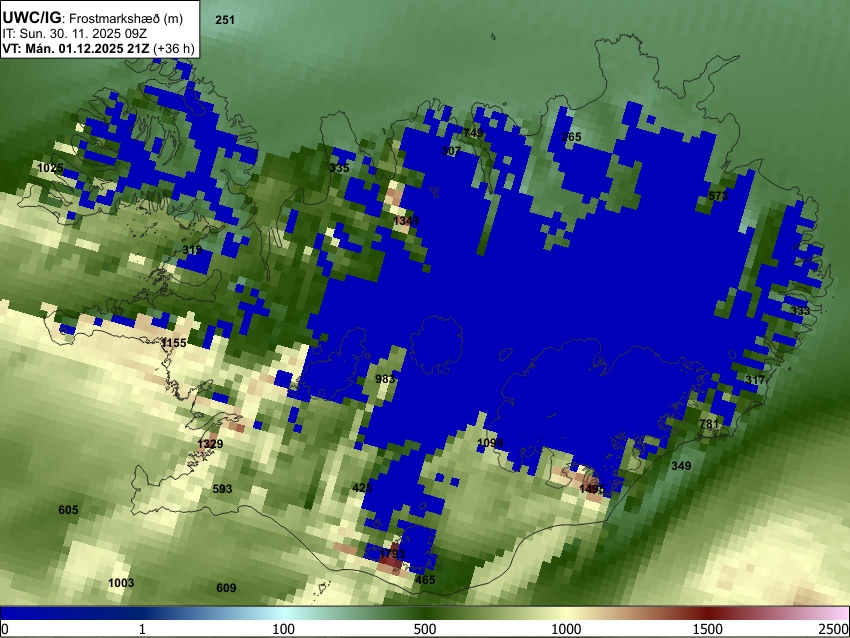
Task: Pick the map value 1349
Action: pos(406,221)
